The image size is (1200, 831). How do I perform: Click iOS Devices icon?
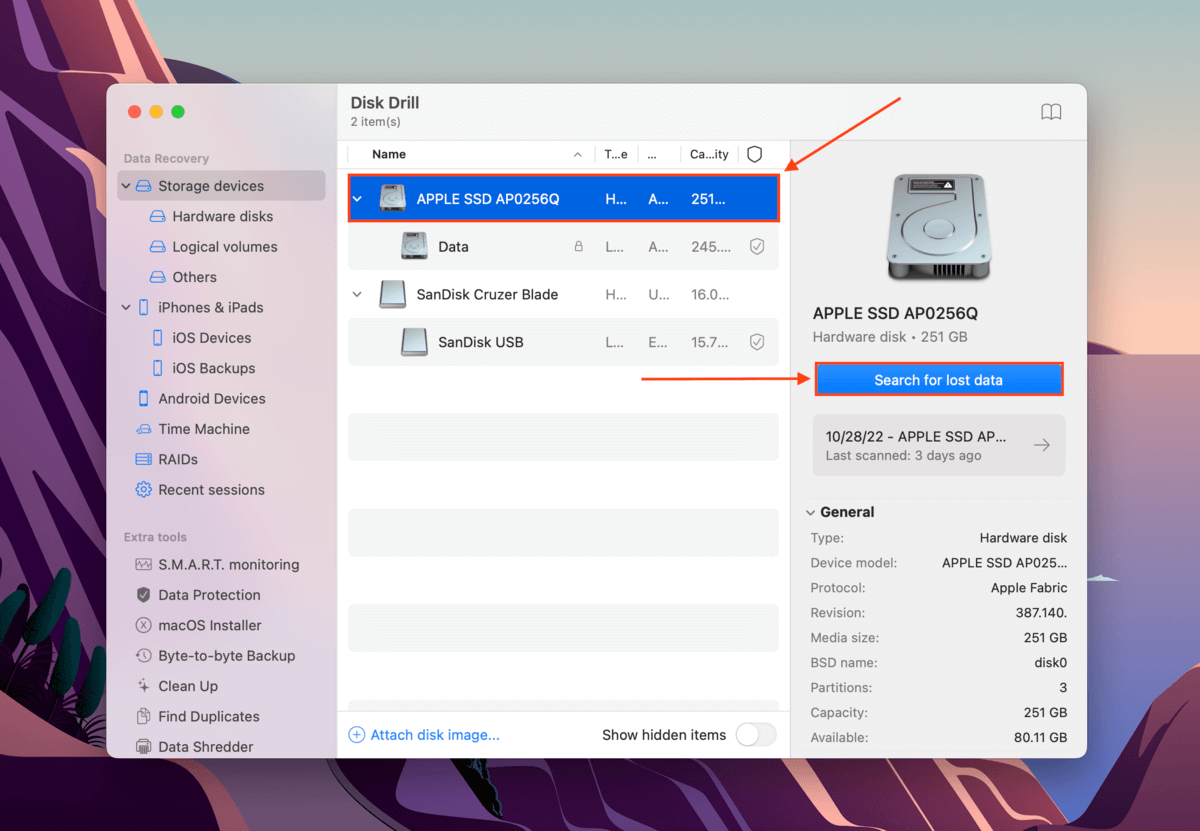click(x=157, y=338)
